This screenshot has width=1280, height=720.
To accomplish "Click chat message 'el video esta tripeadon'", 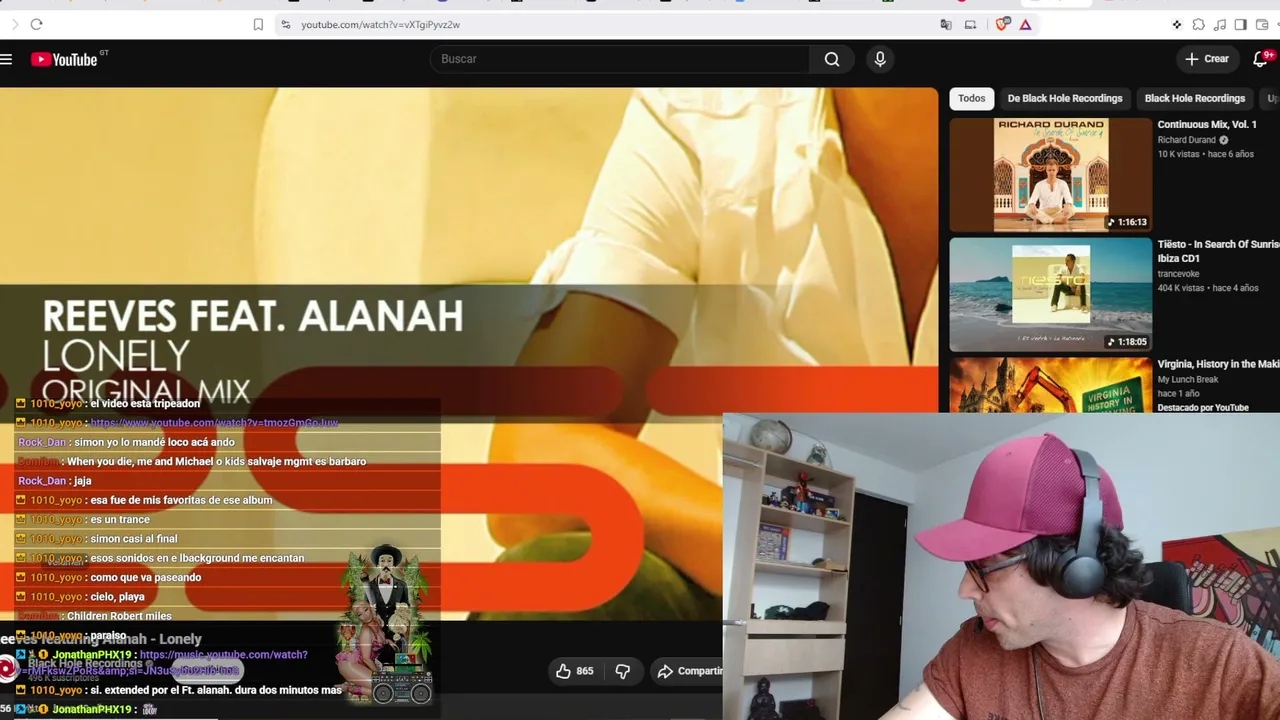I will tap(145, 404).
